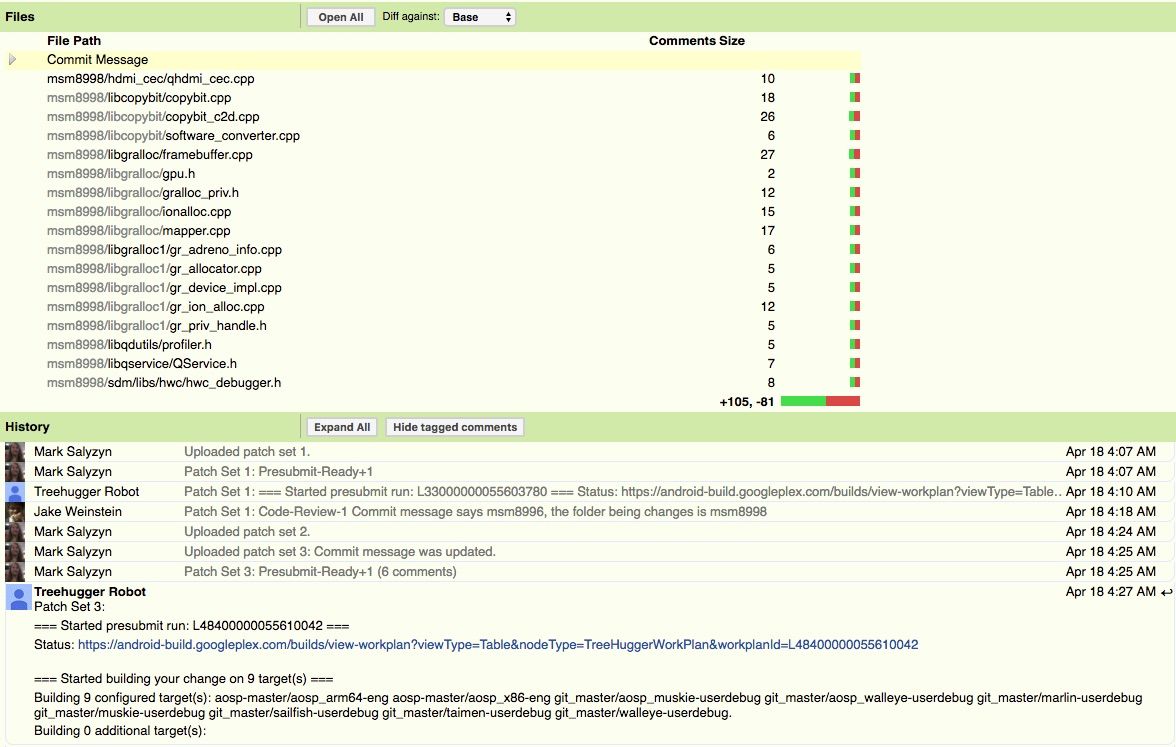Open file gr_device_impl.cpp
The width and height of the screenshot is (1176, 747).
[164, 288]
